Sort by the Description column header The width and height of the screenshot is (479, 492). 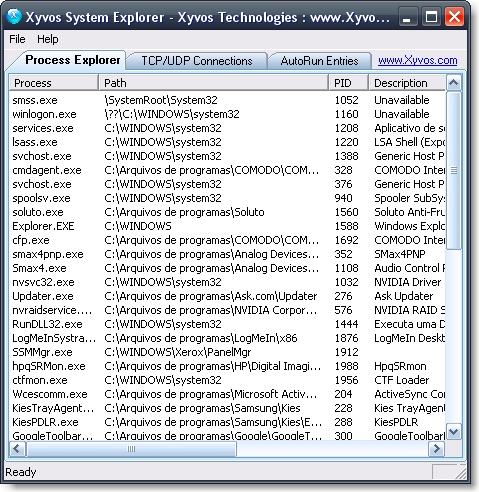pyautogui.click(x=407, y=83)
